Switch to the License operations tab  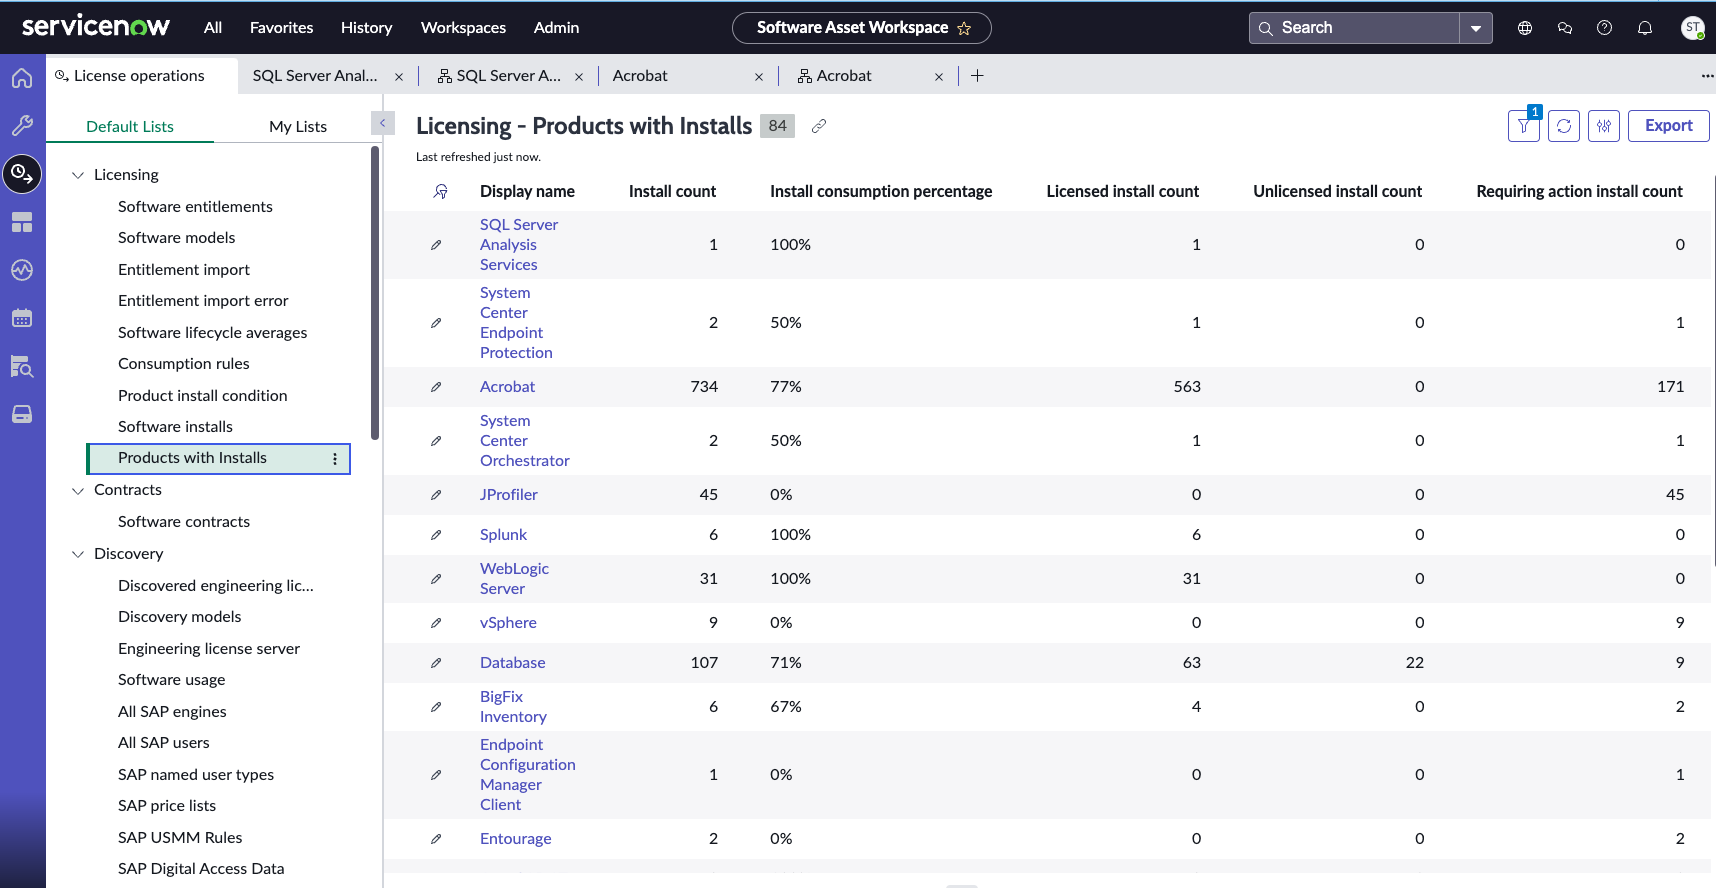point(142,76)
